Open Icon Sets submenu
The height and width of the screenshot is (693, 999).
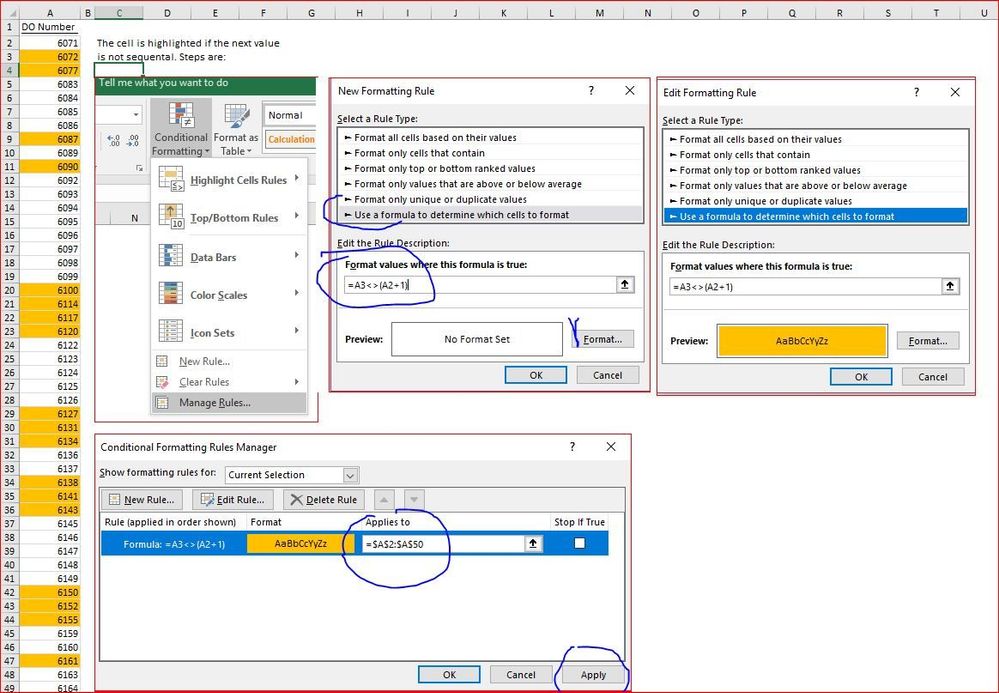click(229, 332)
